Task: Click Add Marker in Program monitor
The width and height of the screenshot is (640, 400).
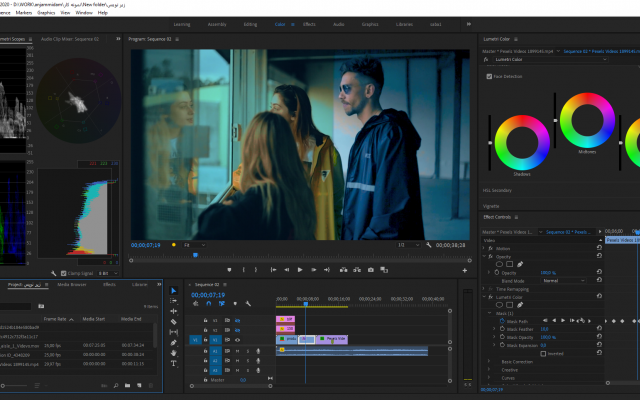Action: [229, 270]
